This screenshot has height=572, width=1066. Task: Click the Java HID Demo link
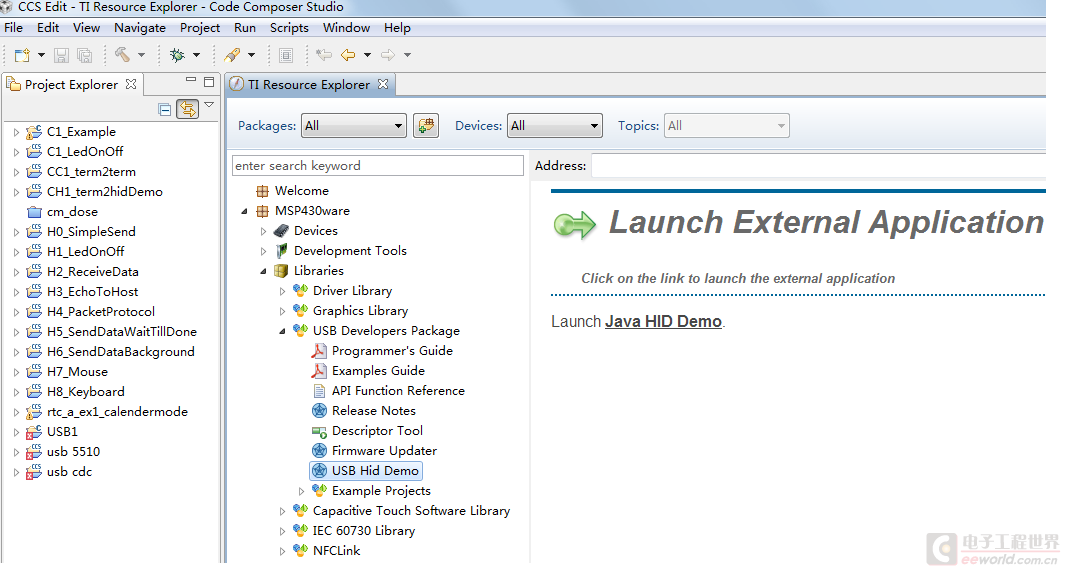664,321
